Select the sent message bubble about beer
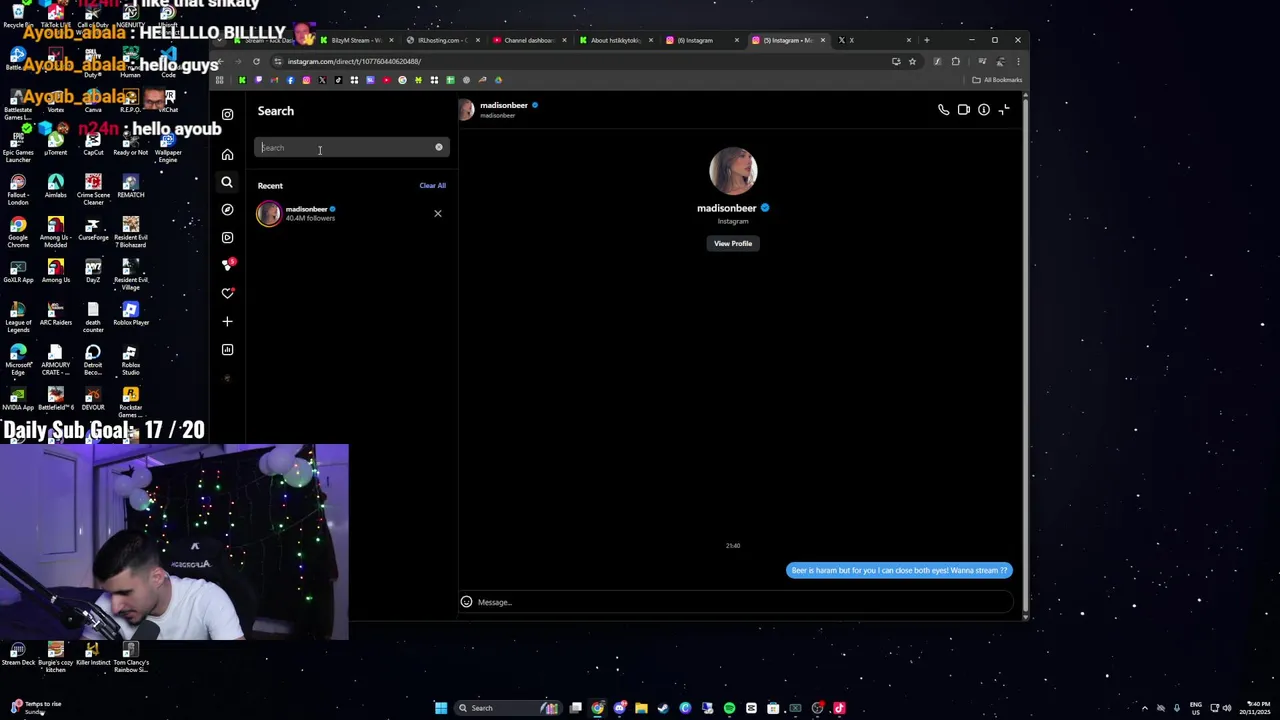Viewport: 1280px width, 720px height. pyautogui.click(x=899, y=570)
